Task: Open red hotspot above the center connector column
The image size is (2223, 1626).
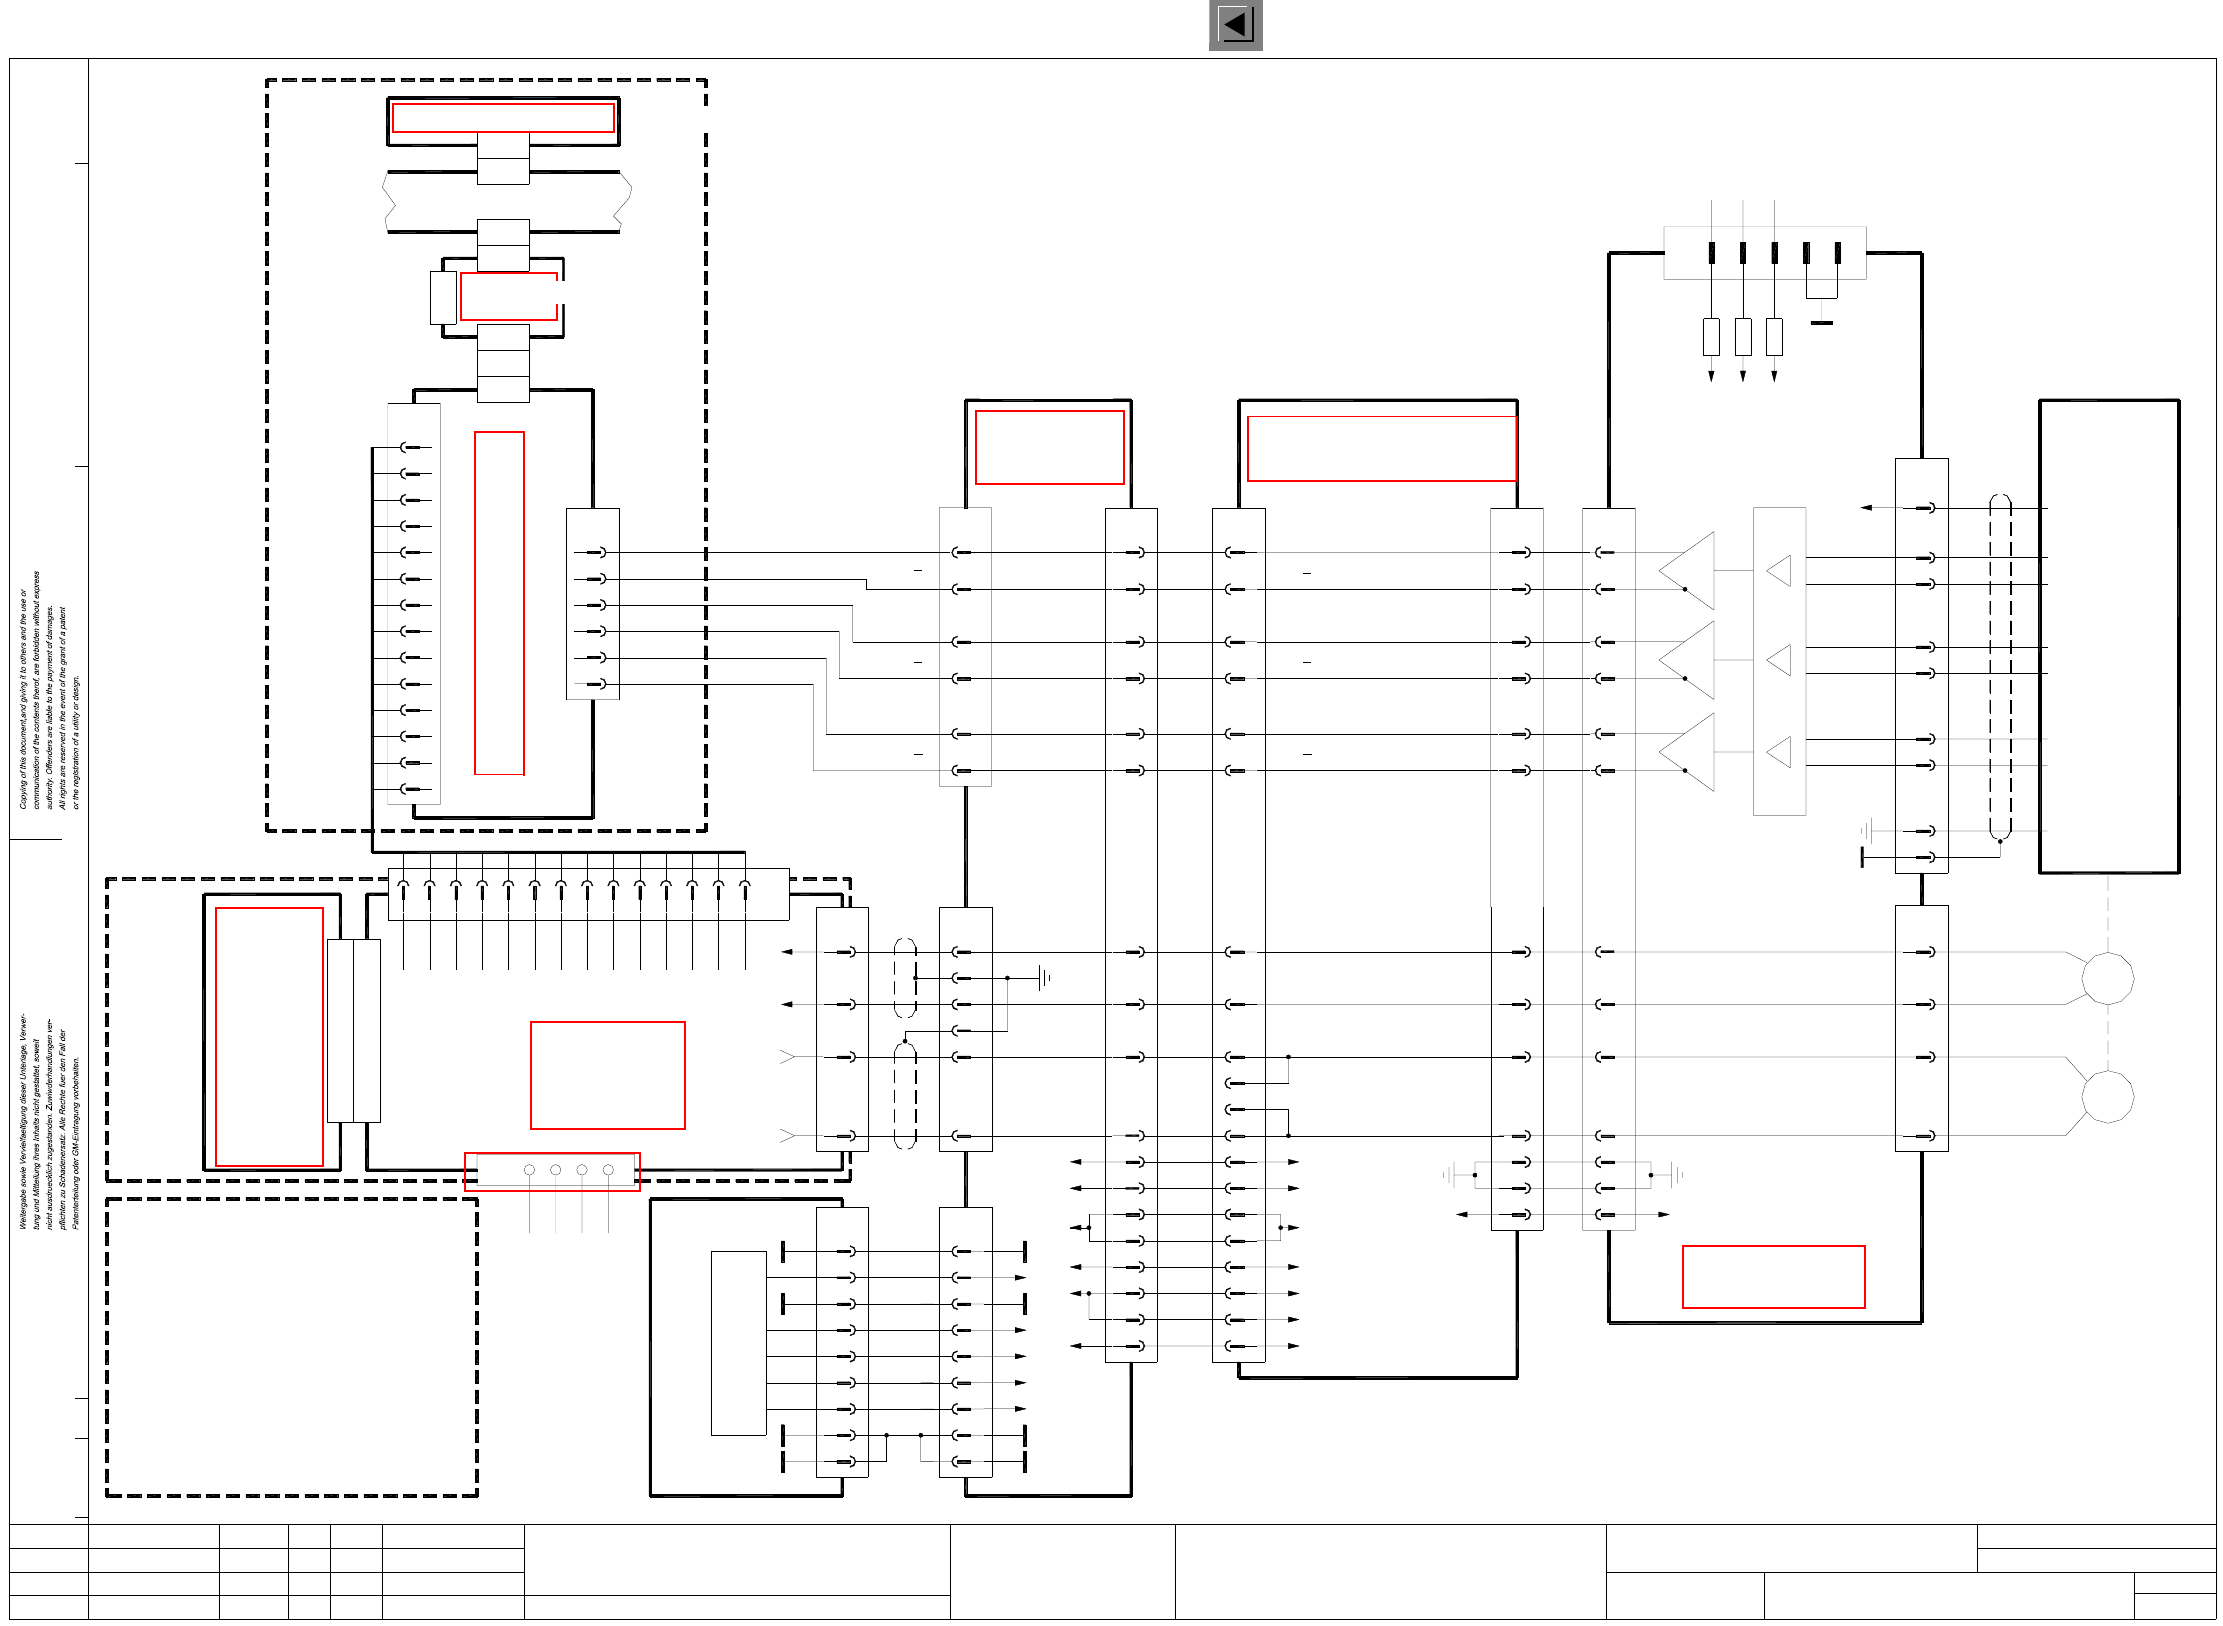Action: [x=1049, y=447]
